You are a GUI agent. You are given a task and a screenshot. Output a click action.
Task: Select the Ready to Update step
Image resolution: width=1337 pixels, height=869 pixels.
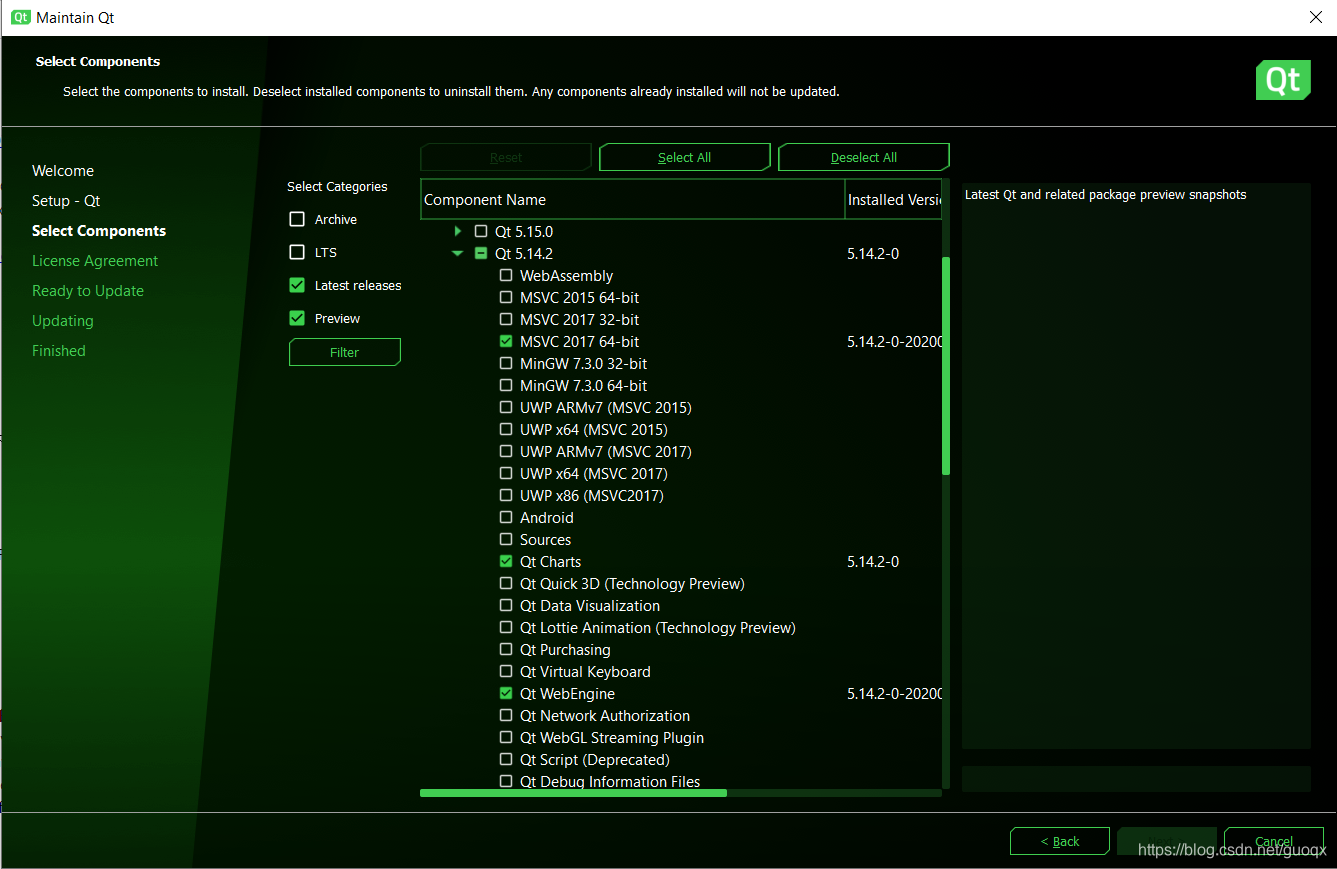click(x=88, y=291)
